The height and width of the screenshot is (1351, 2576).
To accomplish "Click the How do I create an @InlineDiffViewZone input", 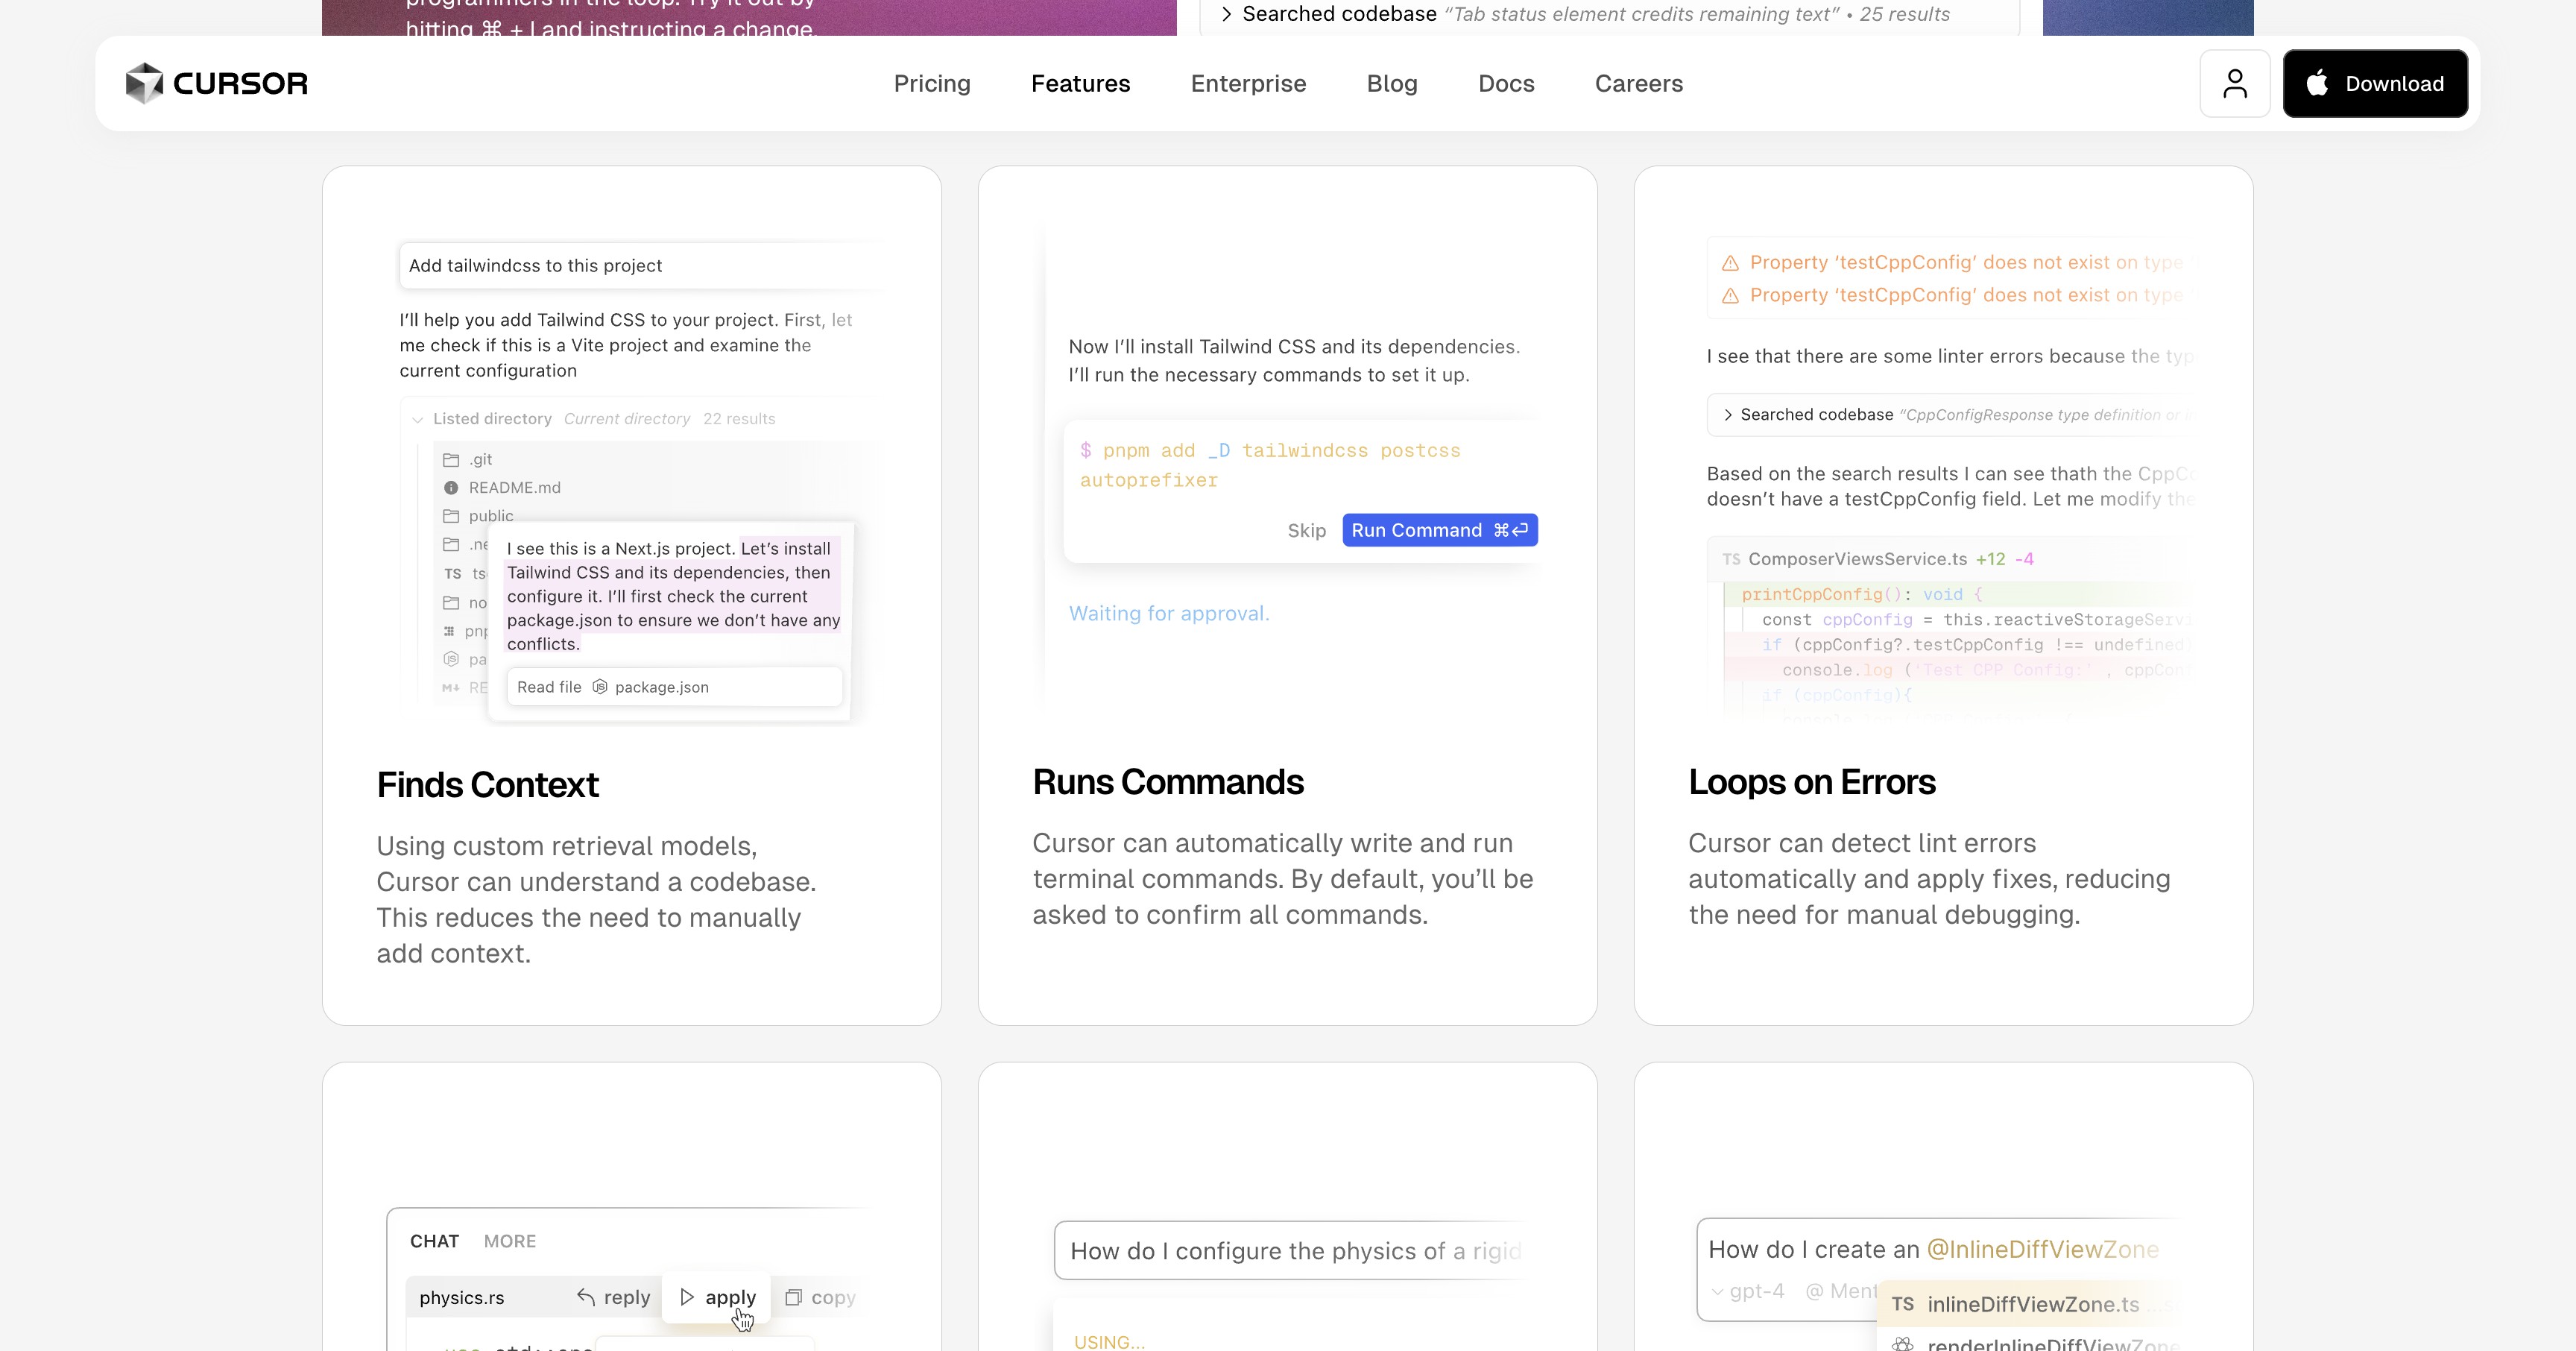I will tap(1940, 1249).
